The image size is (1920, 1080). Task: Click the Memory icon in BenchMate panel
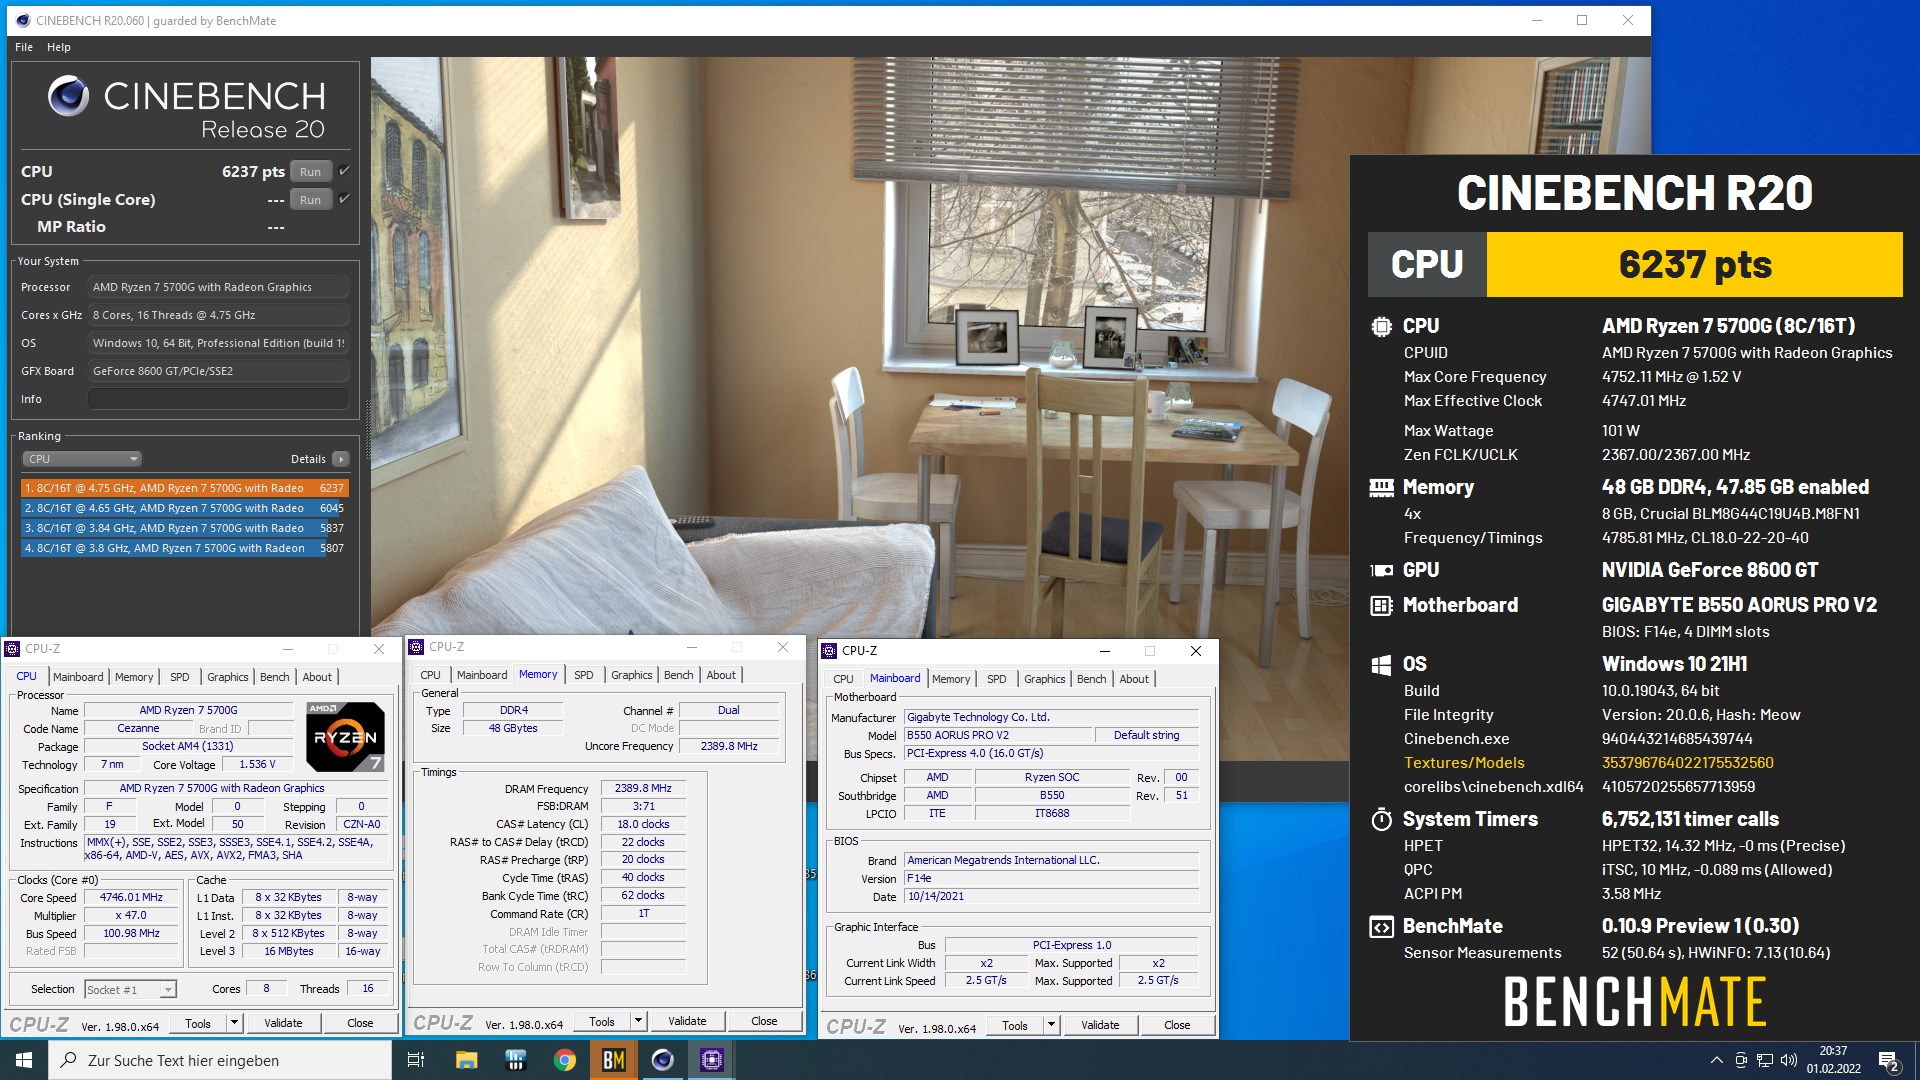point(1381,488)
